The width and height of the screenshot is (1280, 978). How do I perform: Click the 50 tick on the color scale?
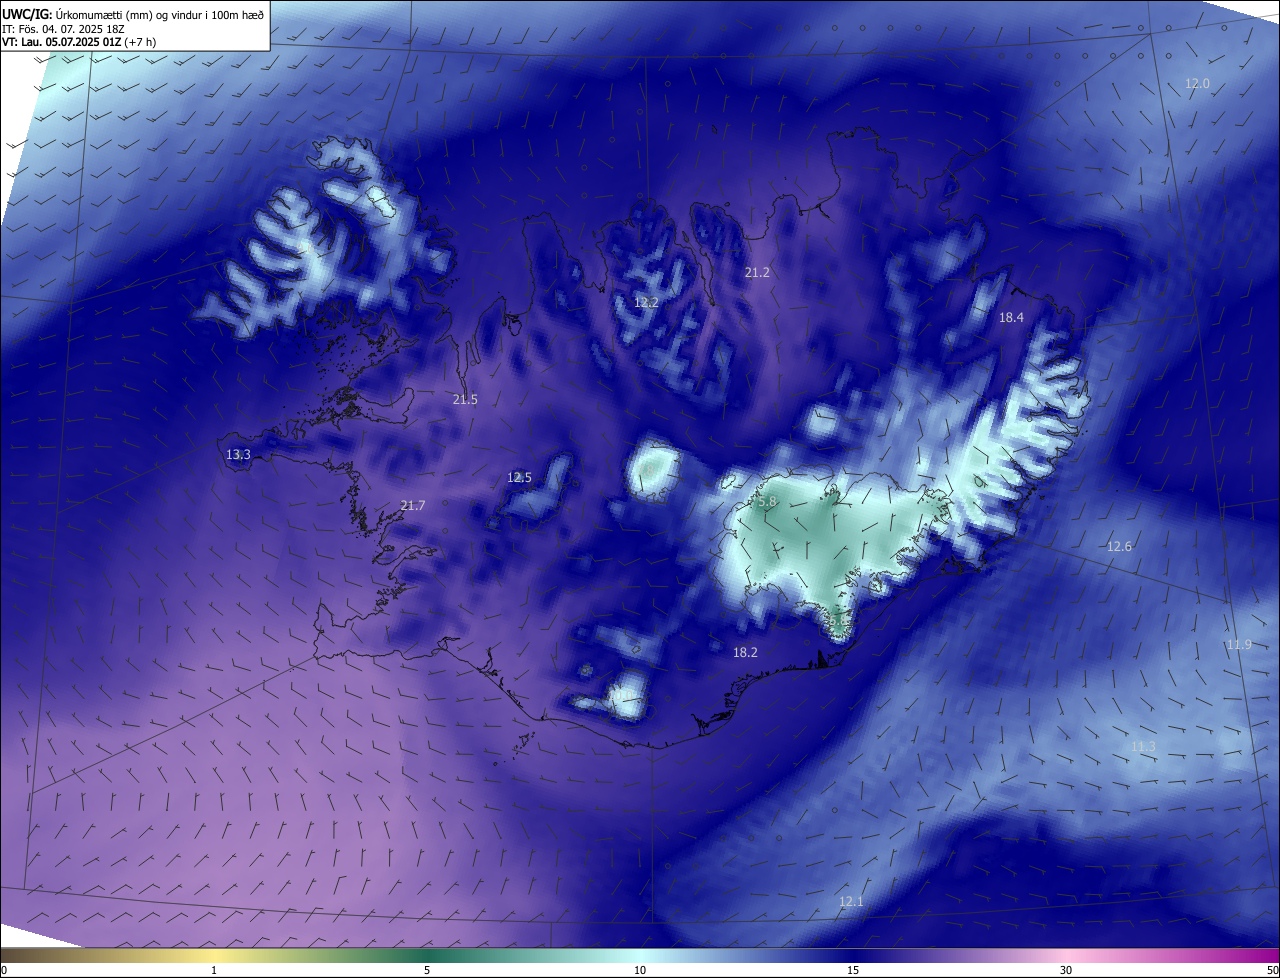[x=1272, y=970]
